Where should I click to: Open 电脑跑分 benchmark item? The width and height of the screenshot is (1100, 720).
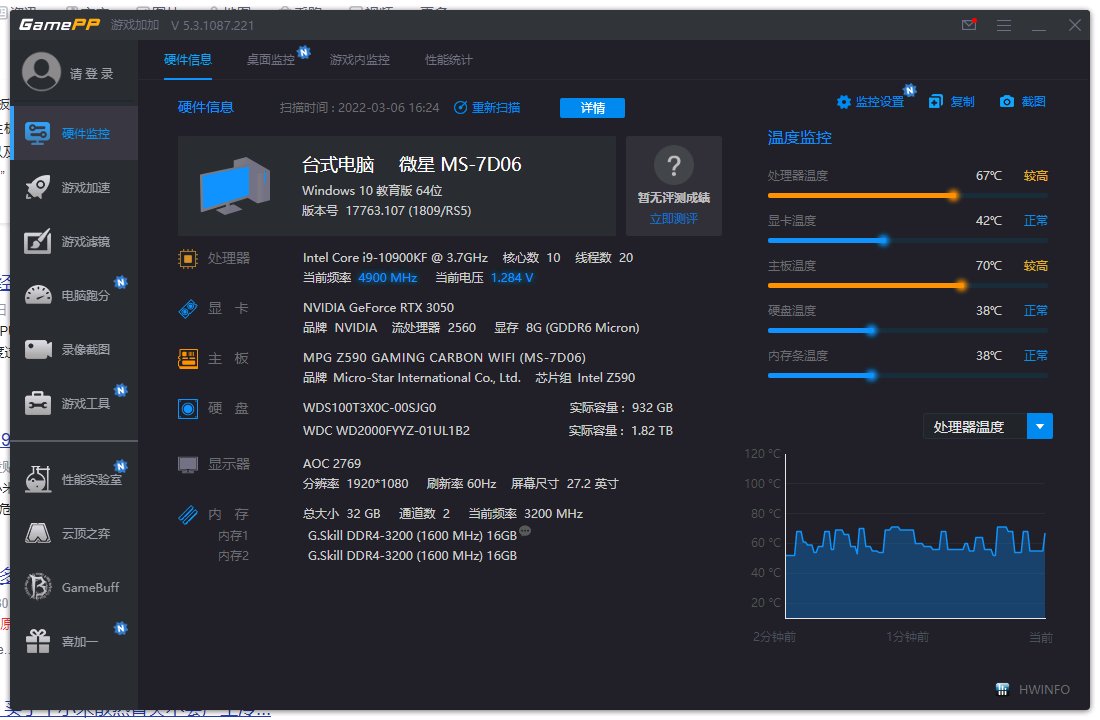[x=74, y=295]
